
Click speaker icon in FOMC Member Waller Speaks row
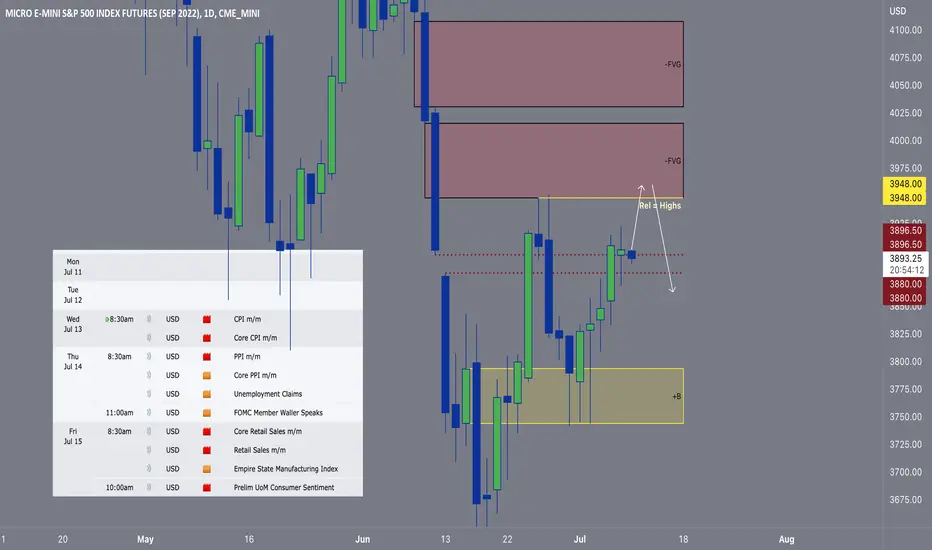coord(149,413)
